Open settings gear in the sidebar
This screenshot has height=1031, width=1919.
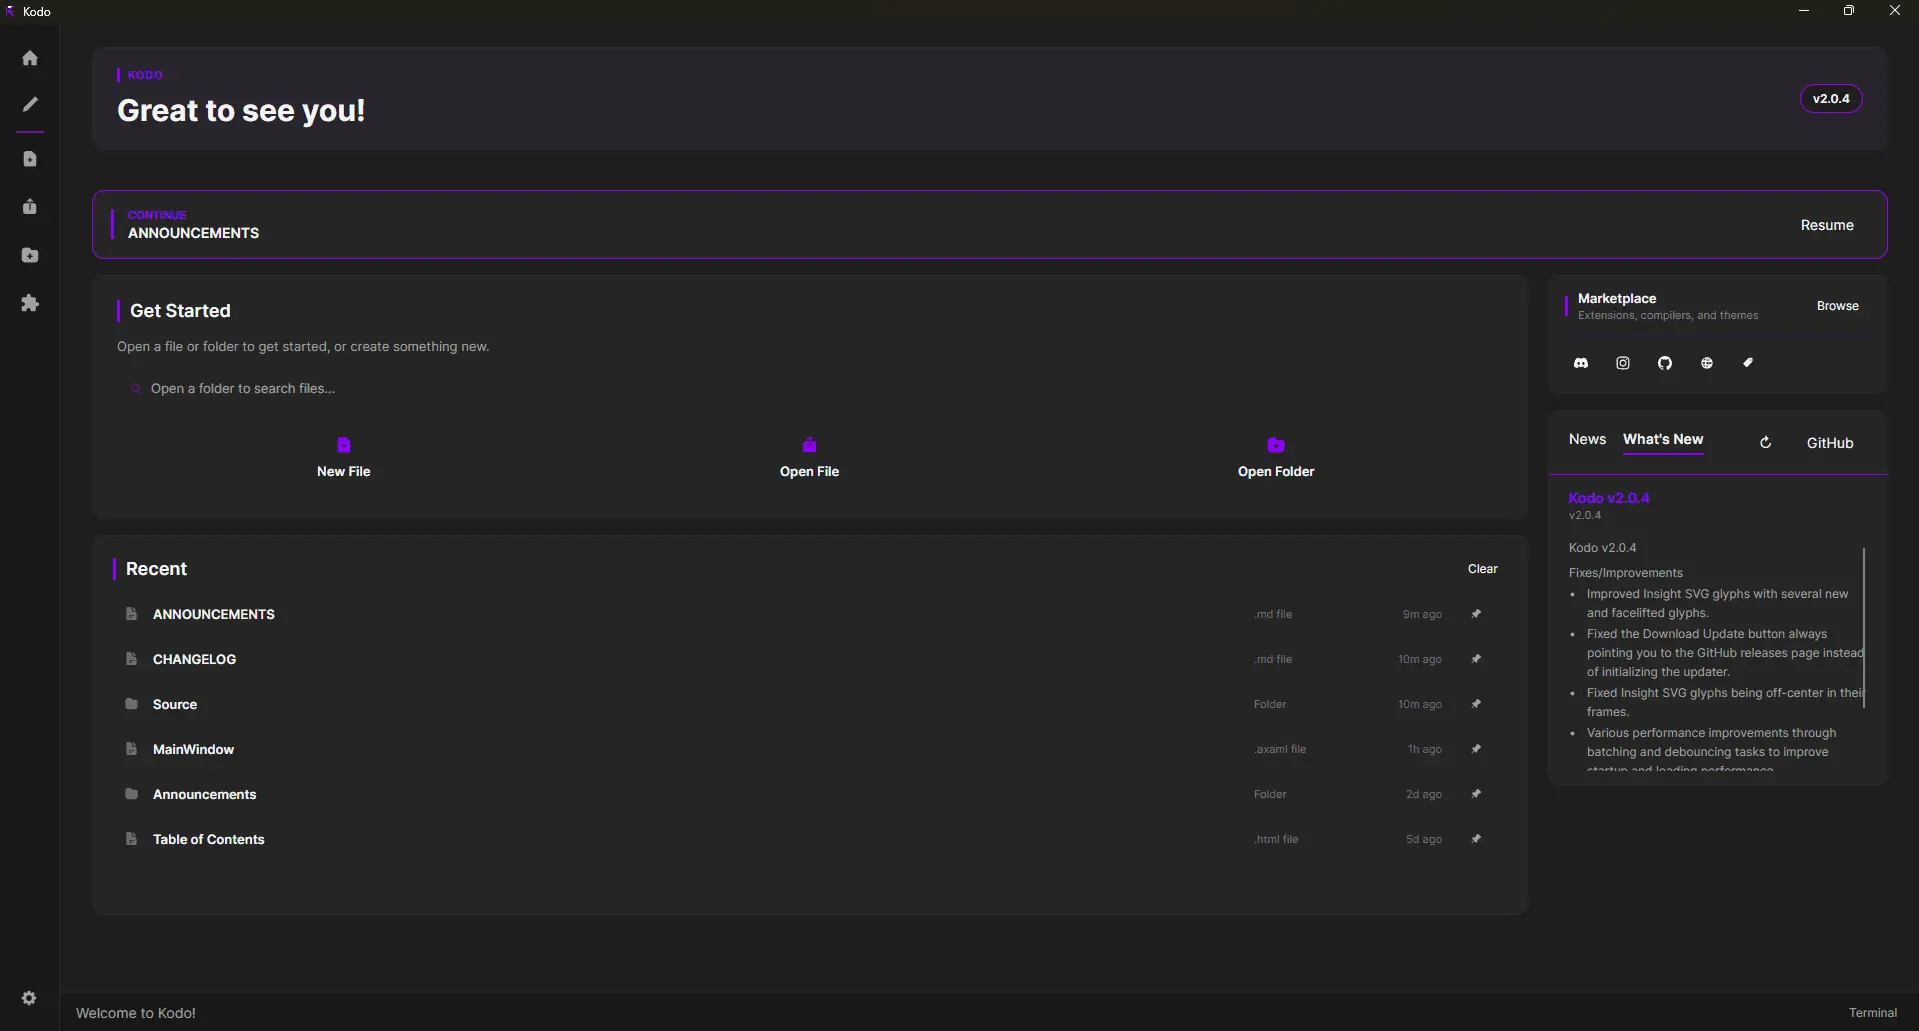click(29, 998)
